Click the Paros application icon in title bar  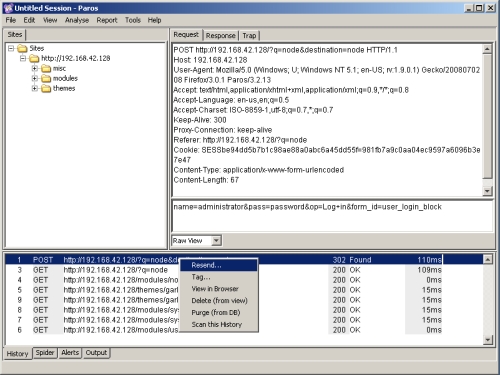click(9, 8)
